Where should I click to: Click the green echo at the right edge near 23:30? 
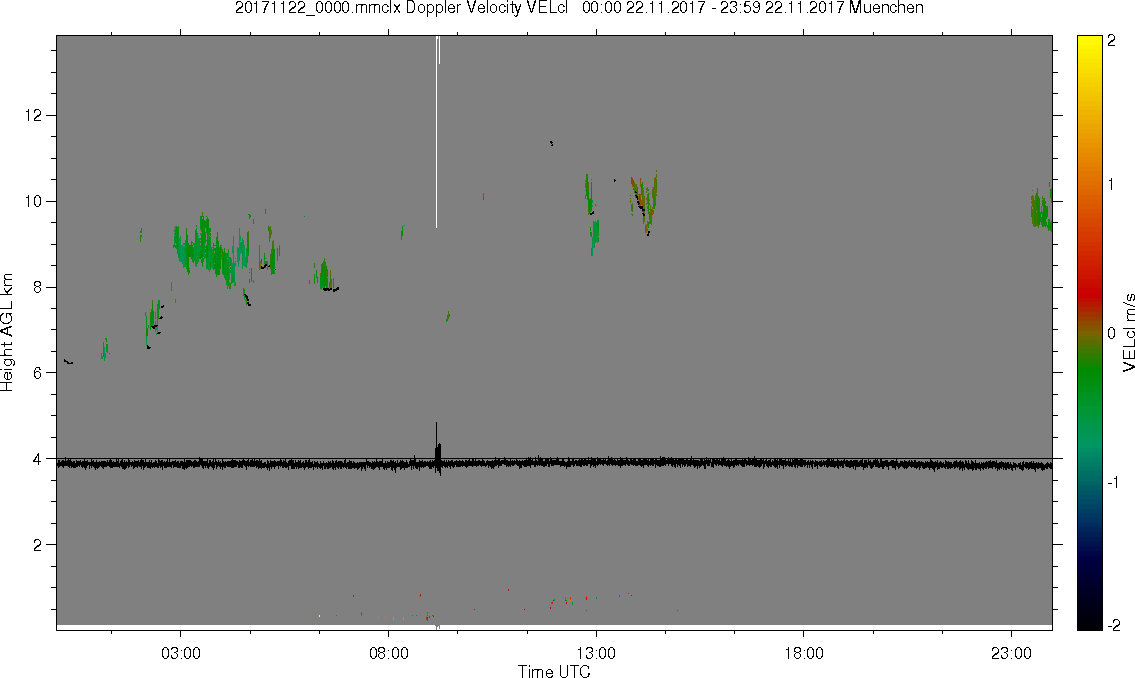1041,208
